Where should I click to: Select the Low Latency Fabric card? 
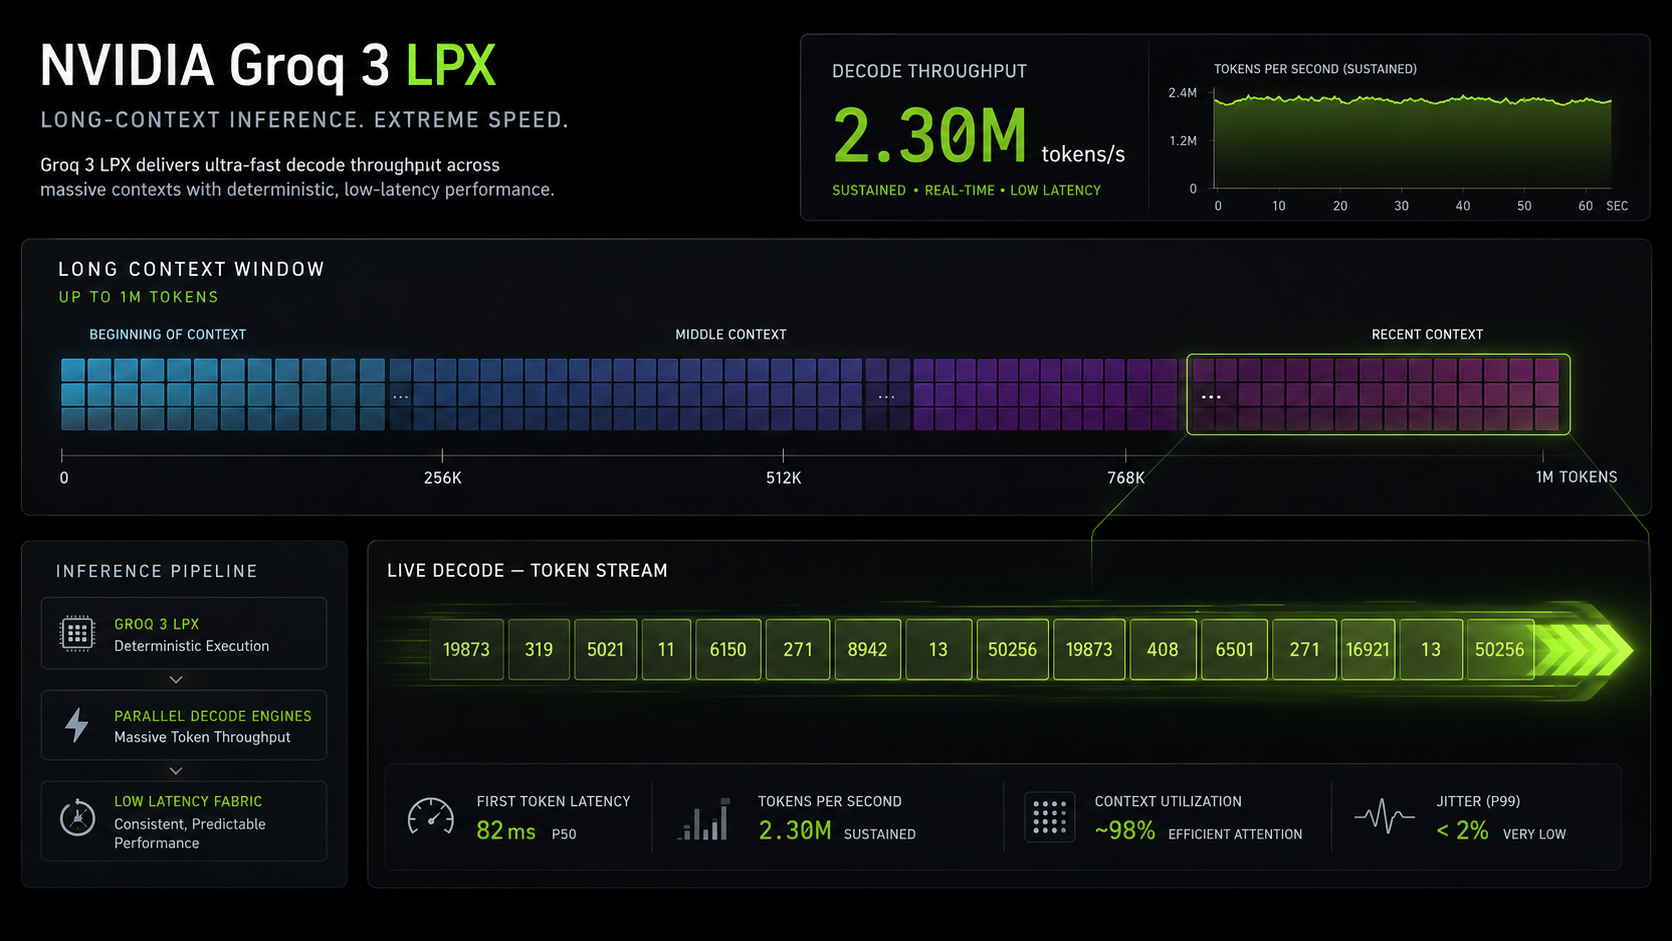(x=184, y=821)
